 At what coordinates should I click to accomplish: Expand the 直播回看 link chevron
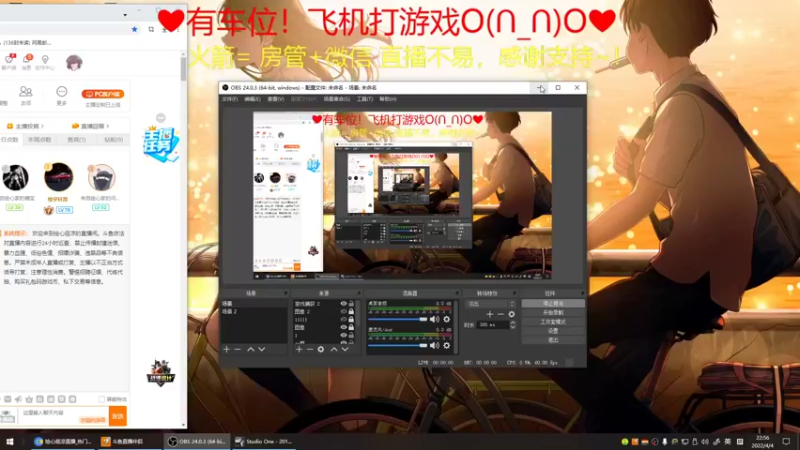[x=108, y=126]
